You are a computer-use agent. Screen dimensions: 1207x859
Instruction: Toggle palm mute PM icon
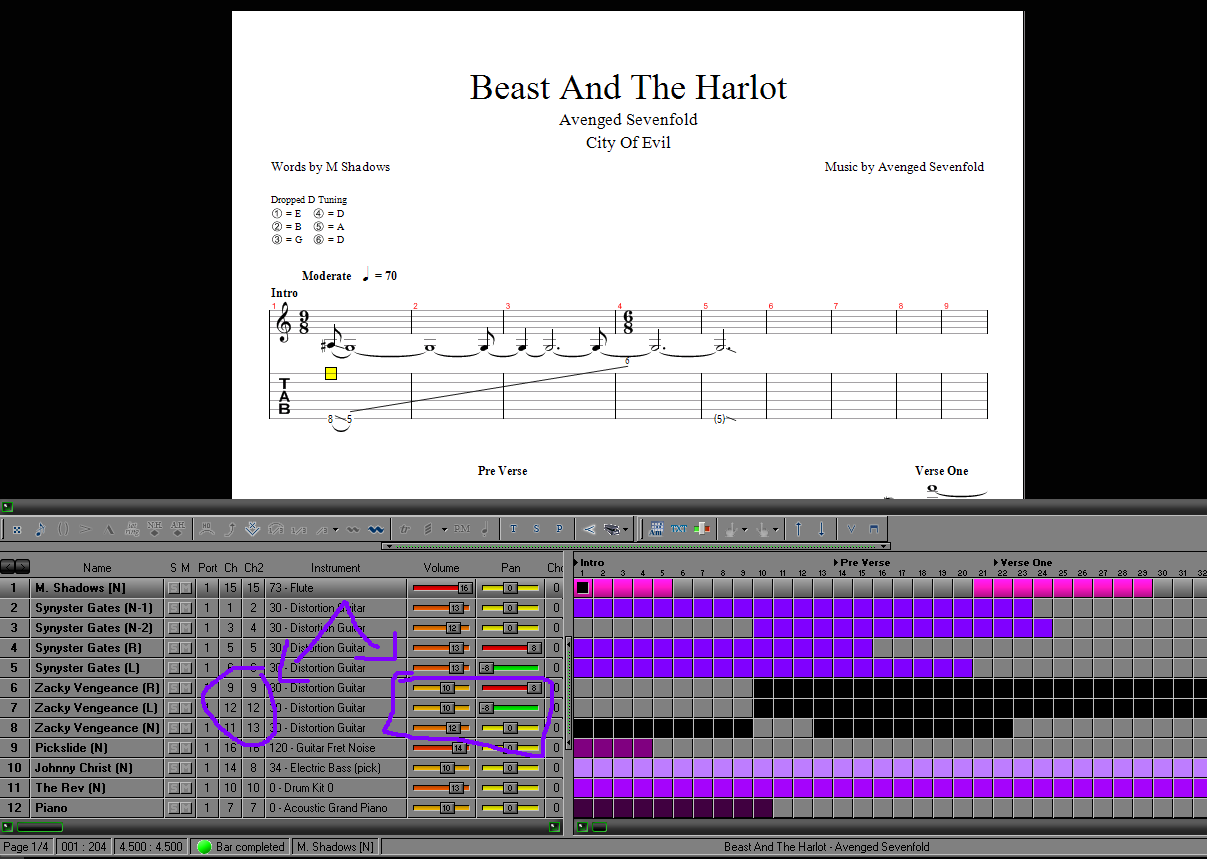pyautogui.click(x=461, y=529)
